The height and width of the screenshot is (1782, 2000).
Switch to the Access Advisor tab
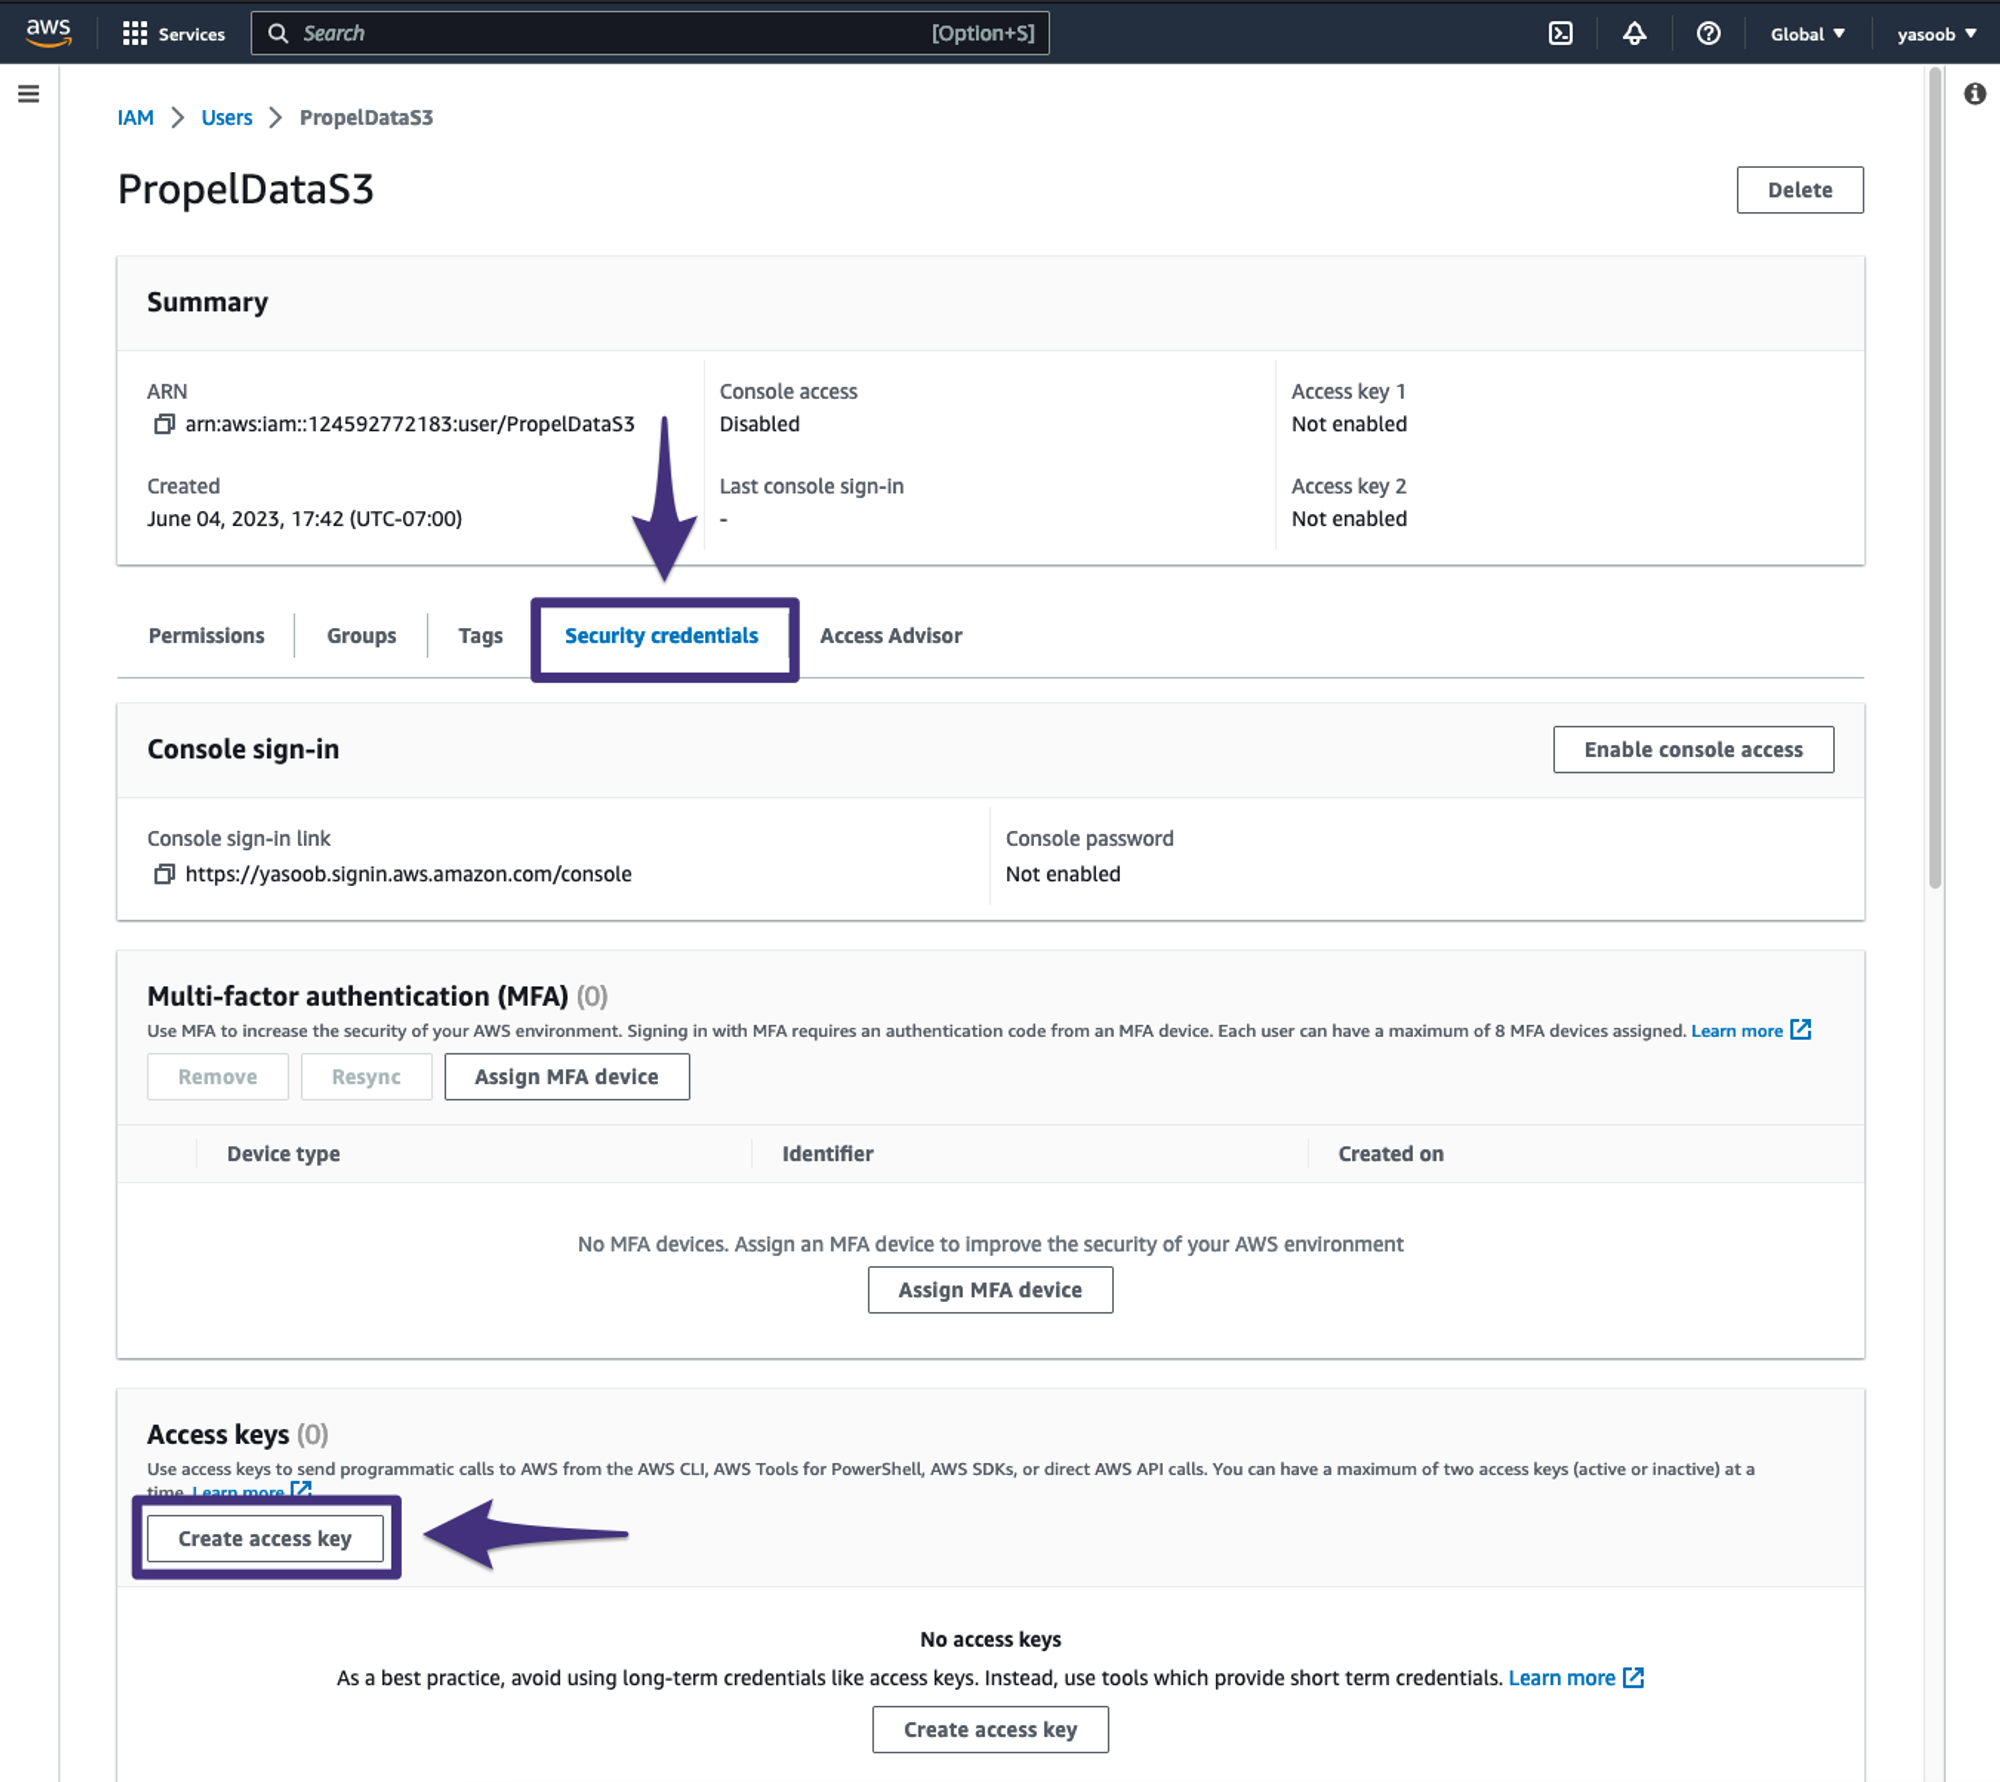coord(891,636)
